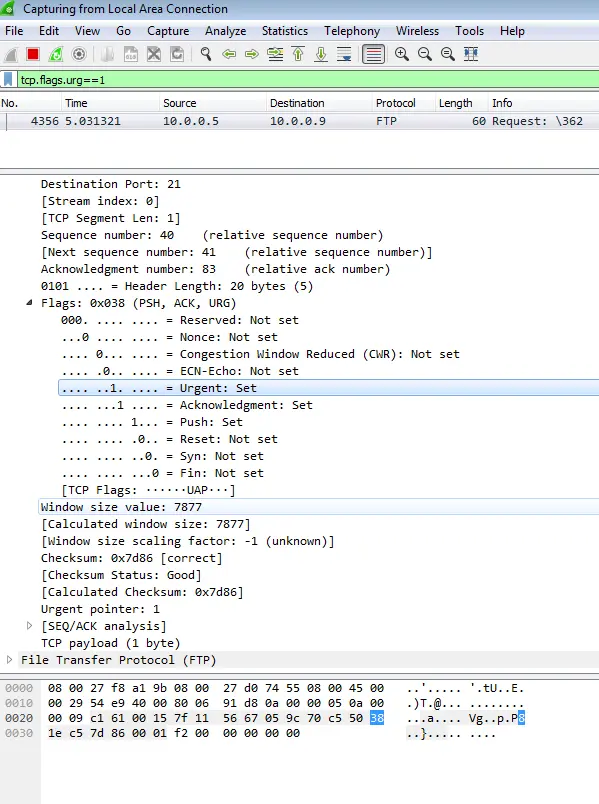Viewport: 599px width, 804px height.
Task: Click the Find packet magnifier icon
Action: [206, 54]
